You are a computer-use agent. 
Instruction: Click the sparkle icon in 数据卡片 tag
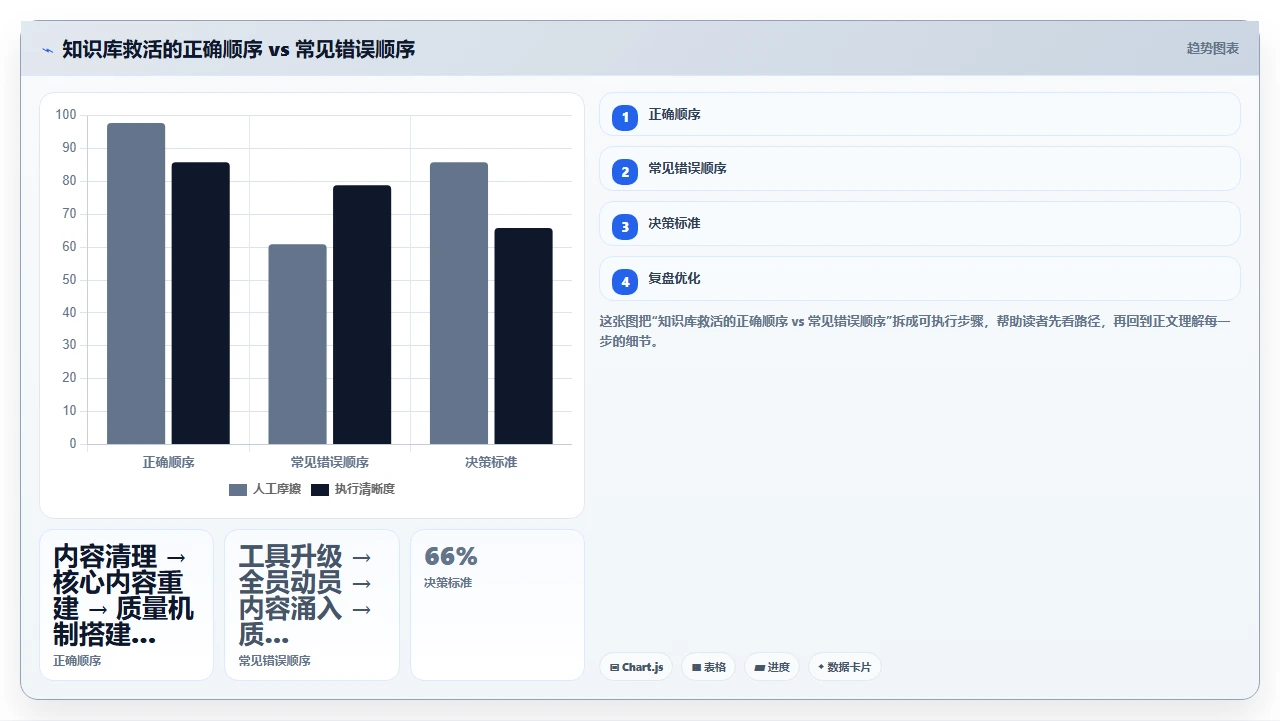point(821,667)
